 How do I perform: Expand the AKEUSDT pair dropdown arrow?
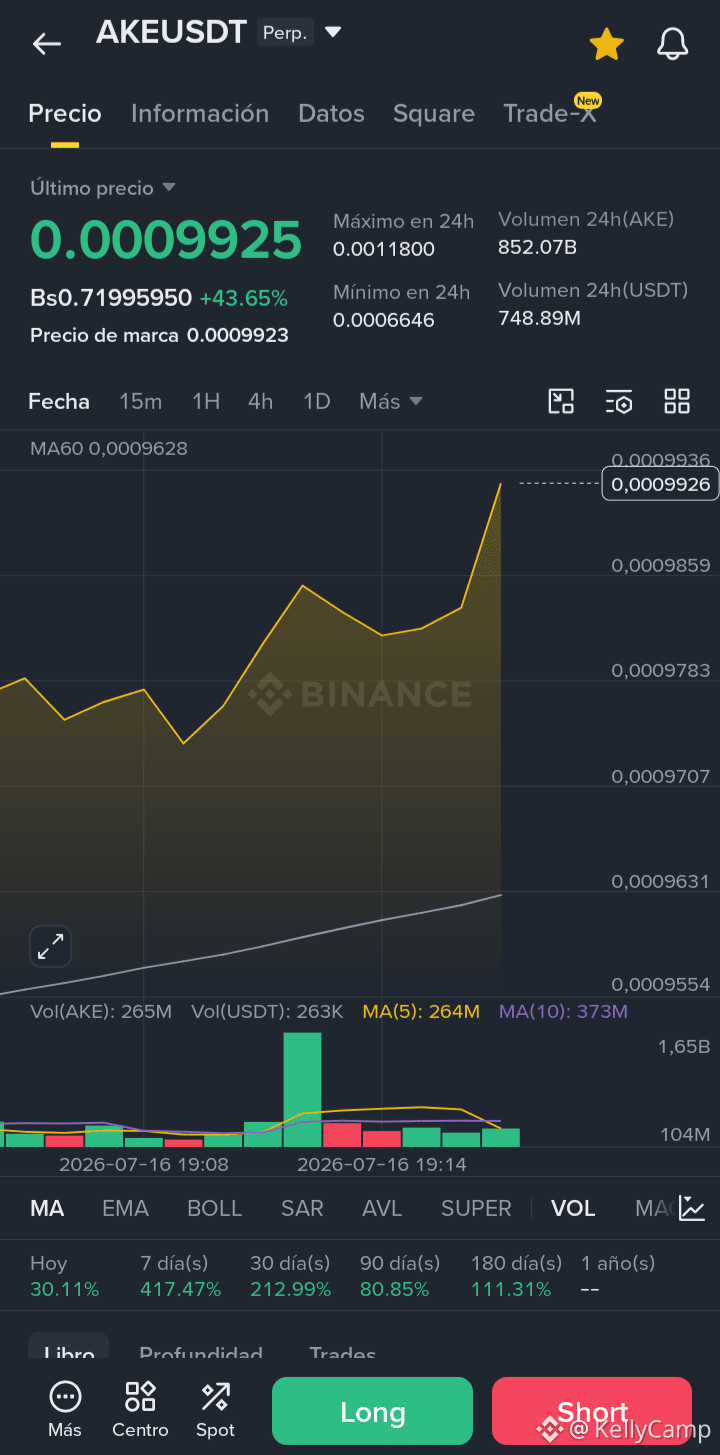coord(333,32)
